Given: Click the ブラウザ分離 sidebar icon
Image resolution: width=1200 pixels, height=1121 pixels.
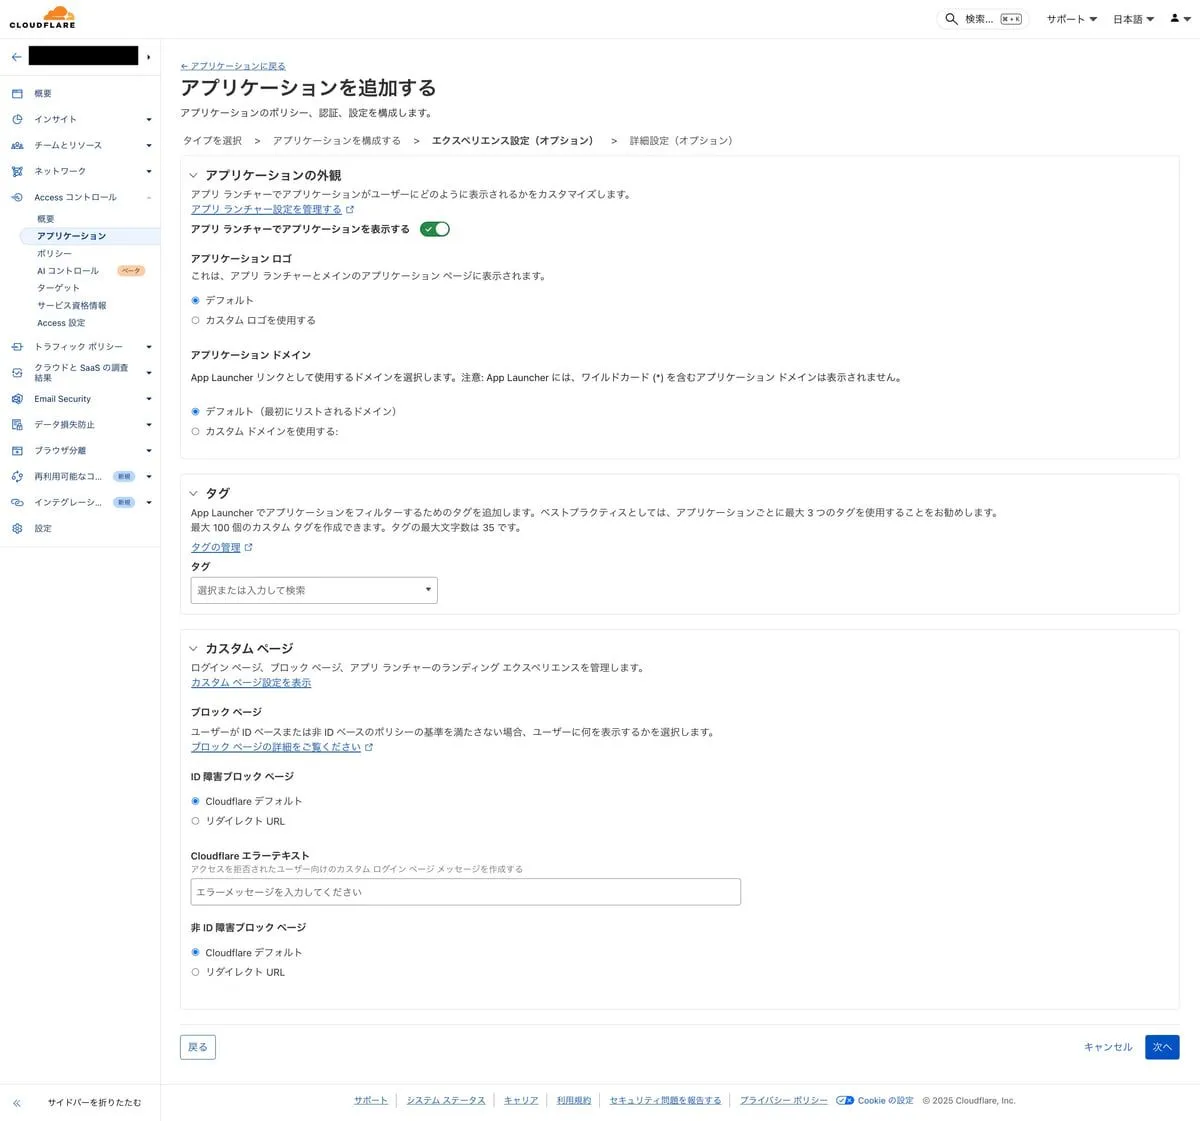Looking at the screenshot, I should pos(17,451).
